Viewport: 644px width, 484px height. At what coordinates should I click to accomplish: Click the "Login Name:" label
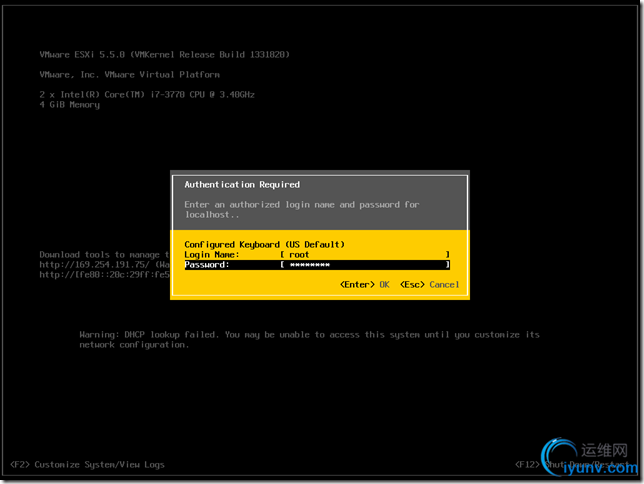pyautogui.click(x=212, y=255)
